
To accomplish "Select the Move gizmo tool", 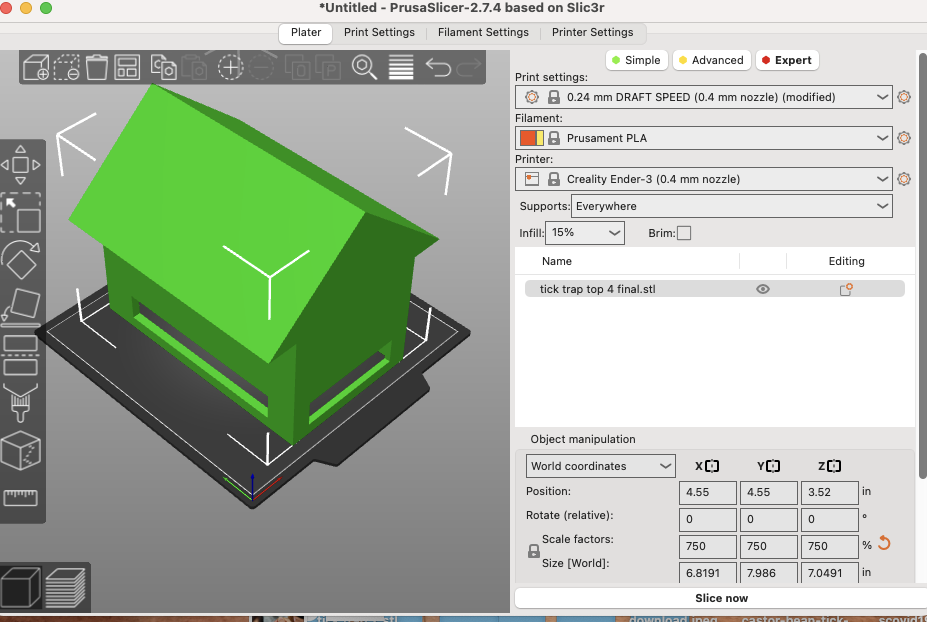I will (x=21, y=165).
